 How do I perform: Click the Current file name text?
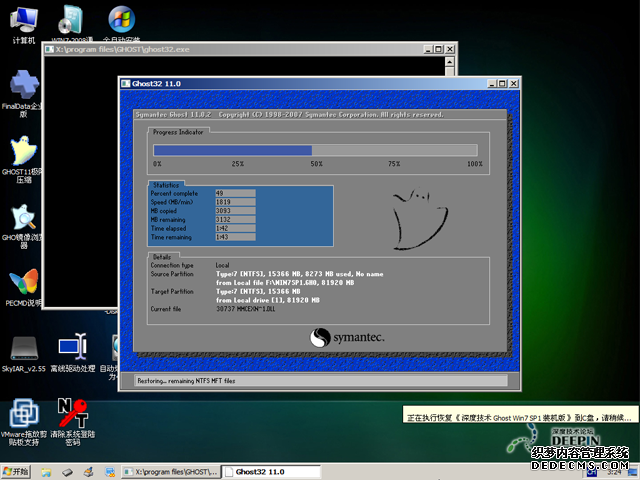(x=246, y=309)
